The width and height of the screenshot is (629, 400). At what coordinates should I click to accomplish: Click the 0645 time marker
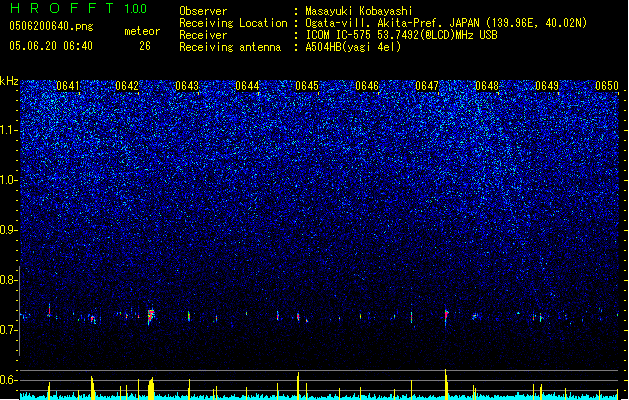pos(307,86)
